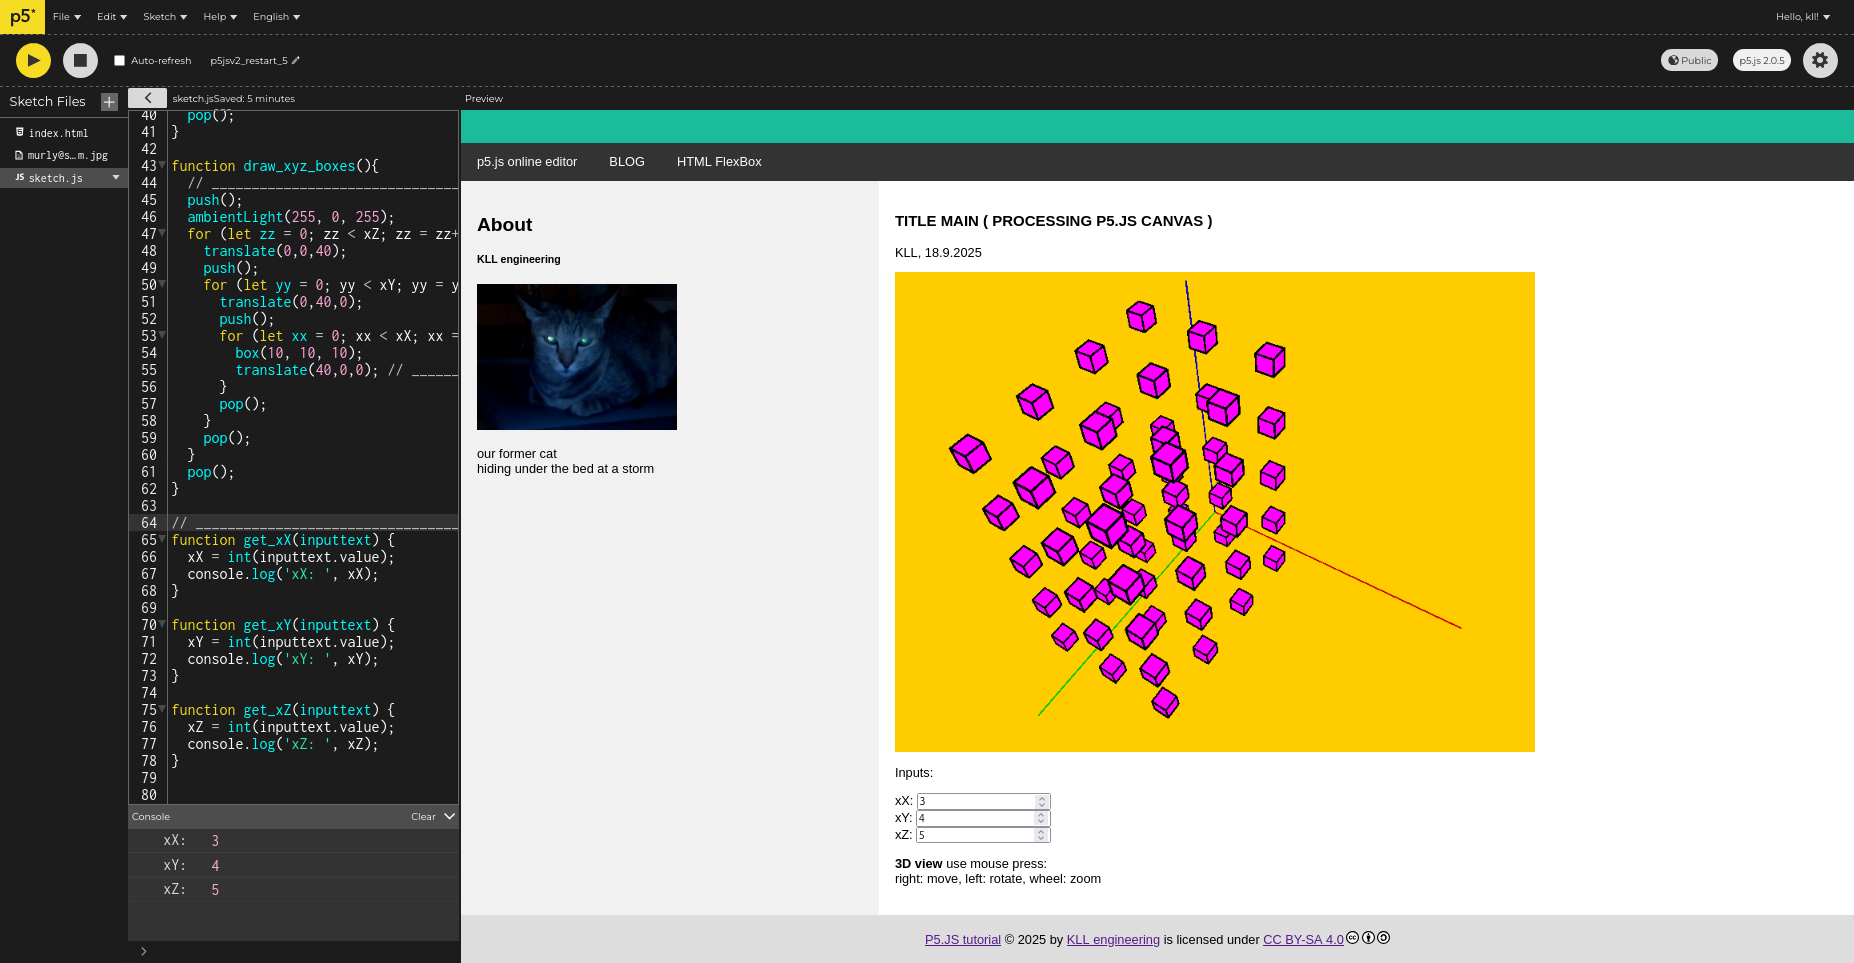Click the p5* logo icon
1854x963 pixels.
(22, 17)
